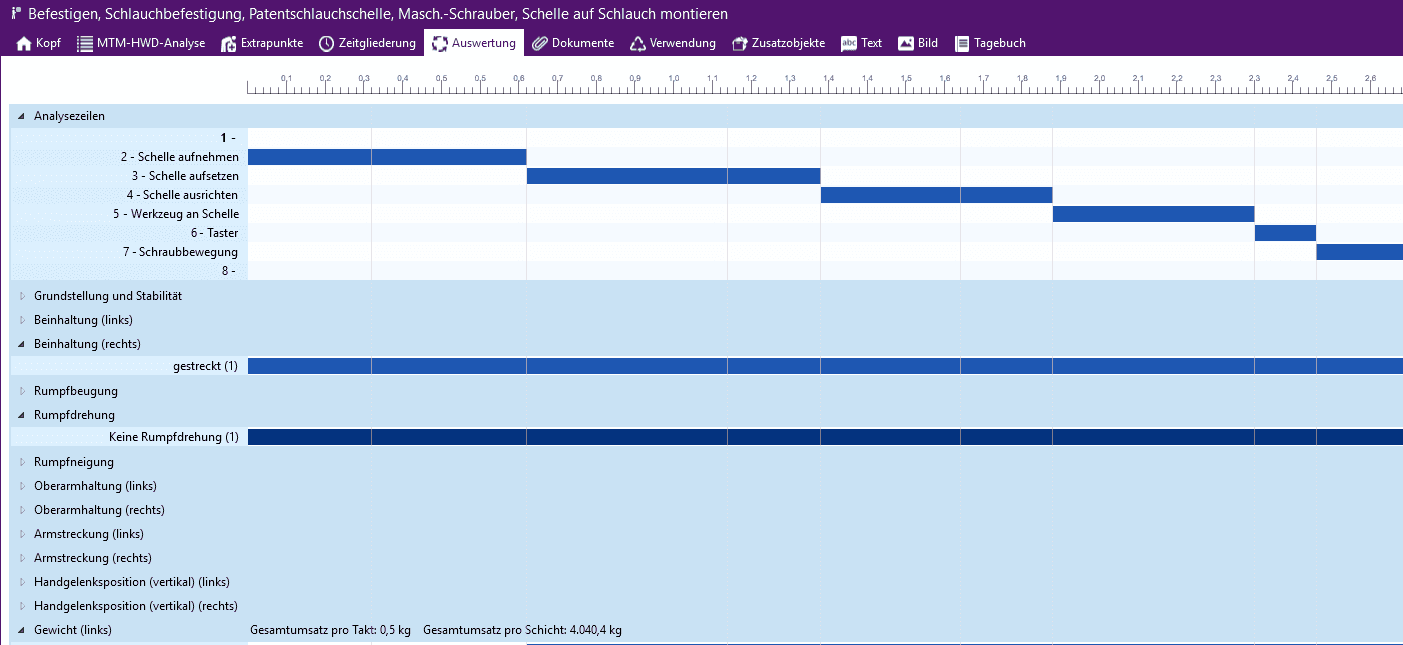This screenshot has height=645, width=1403.
Task: Switch to the Text tab
Action: click(861, 43)
